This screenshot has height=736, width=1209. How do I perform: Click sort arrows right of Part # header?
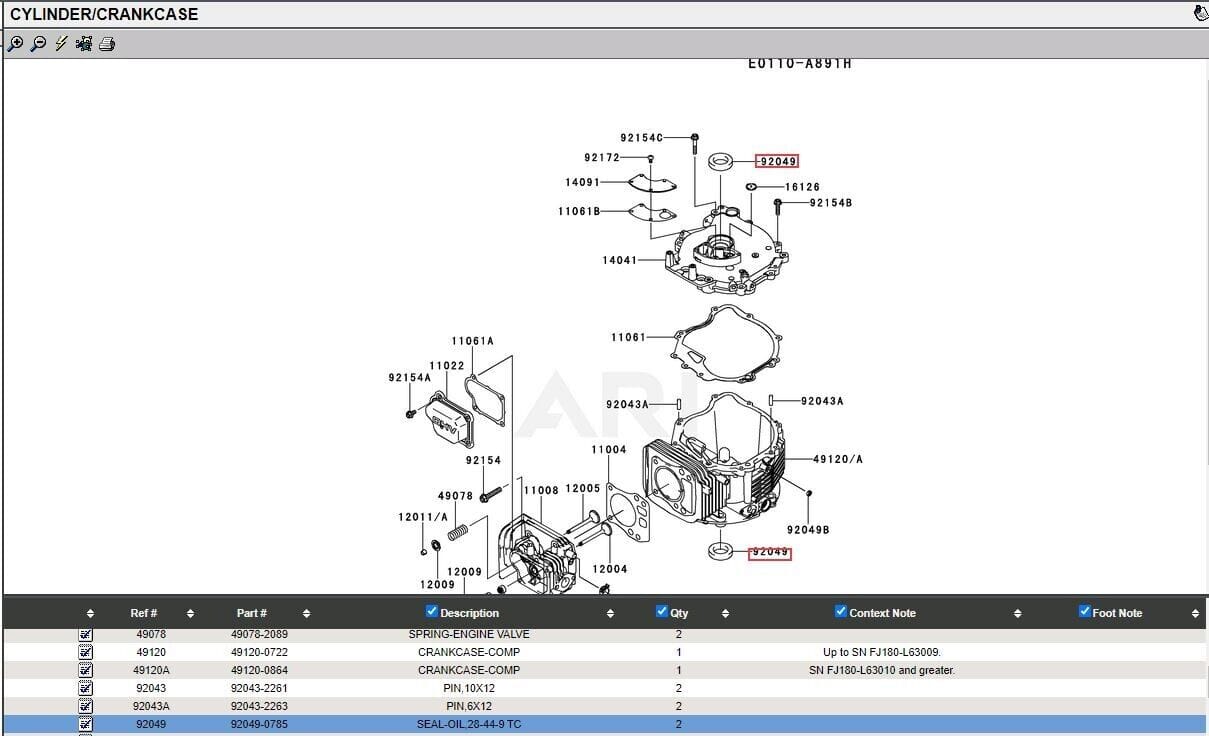306,614
